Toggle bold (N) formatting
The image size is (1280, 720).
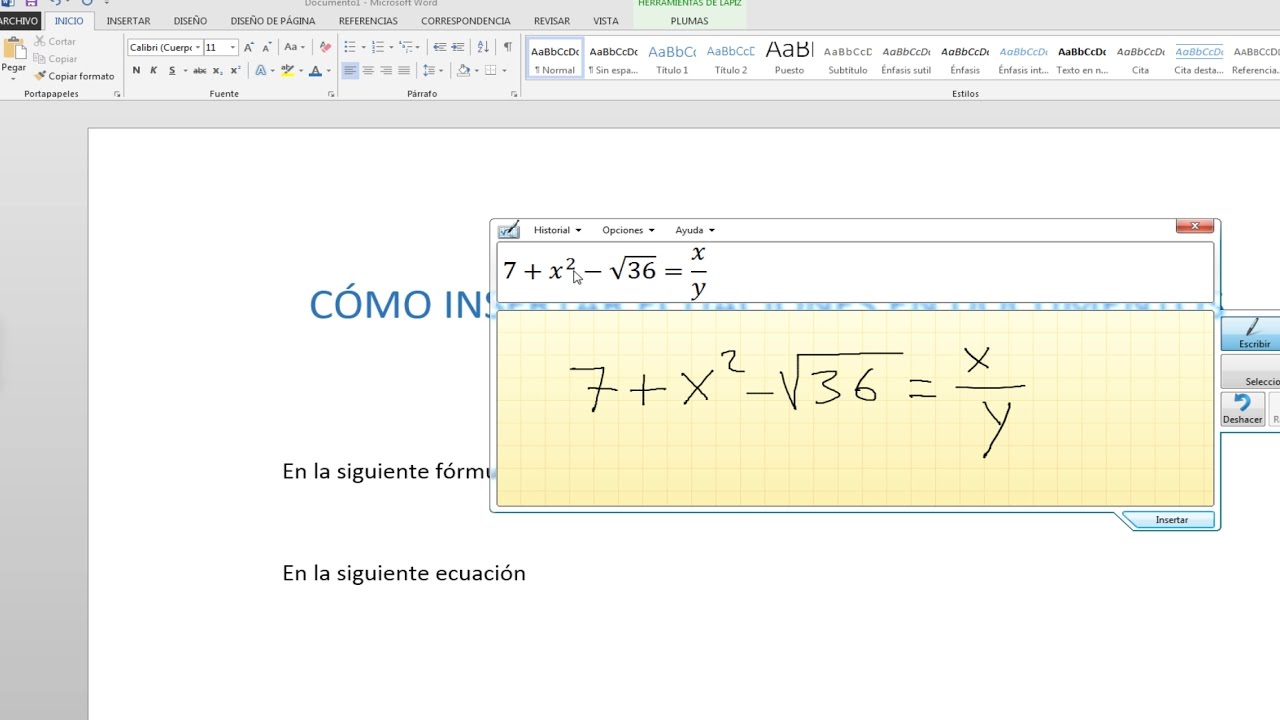136,71
